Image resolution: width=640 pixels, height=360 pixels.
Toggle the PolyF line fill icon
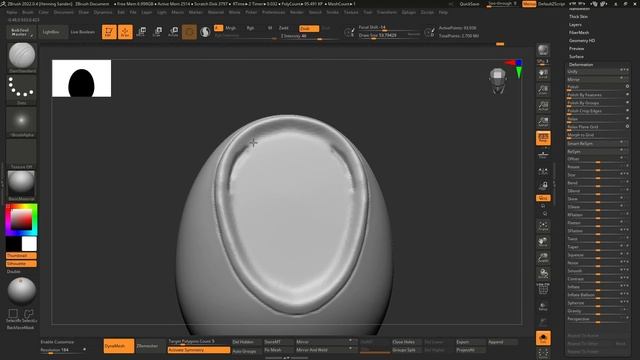pyautogui.click(x=543, y=289)
